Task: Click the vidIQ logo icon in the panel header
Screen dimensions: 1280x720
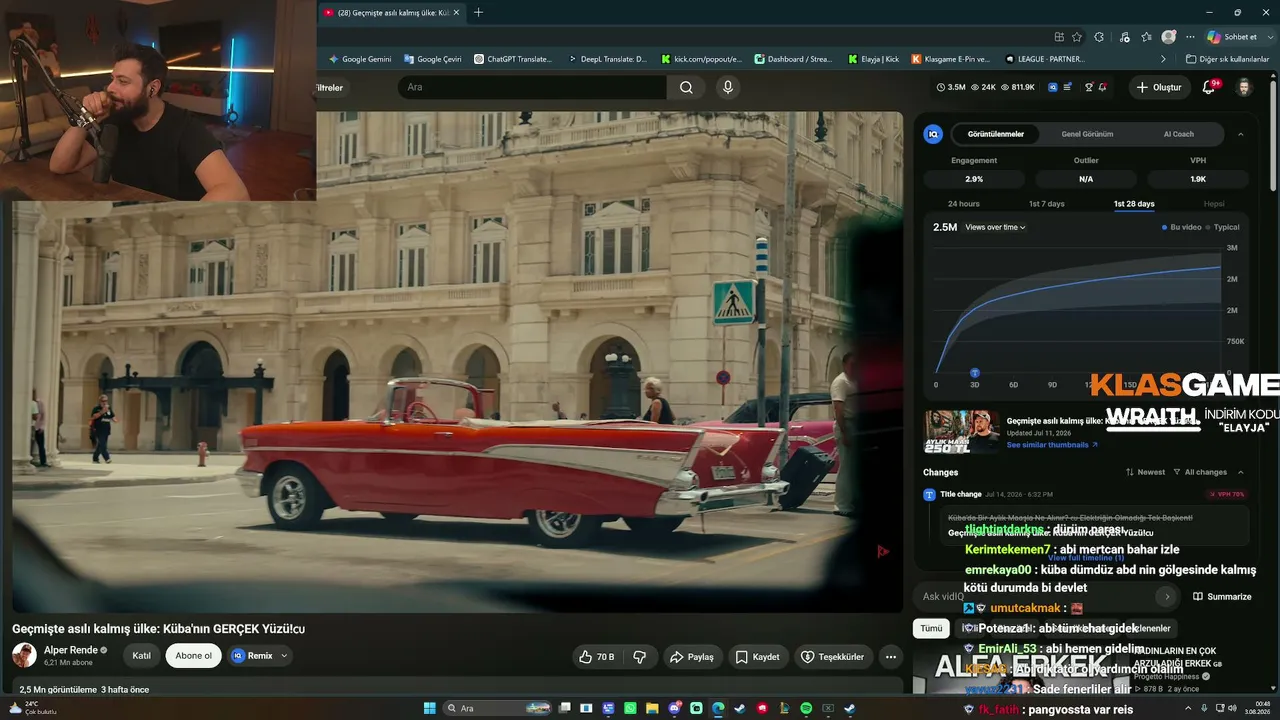Action: tap(933, 133)
